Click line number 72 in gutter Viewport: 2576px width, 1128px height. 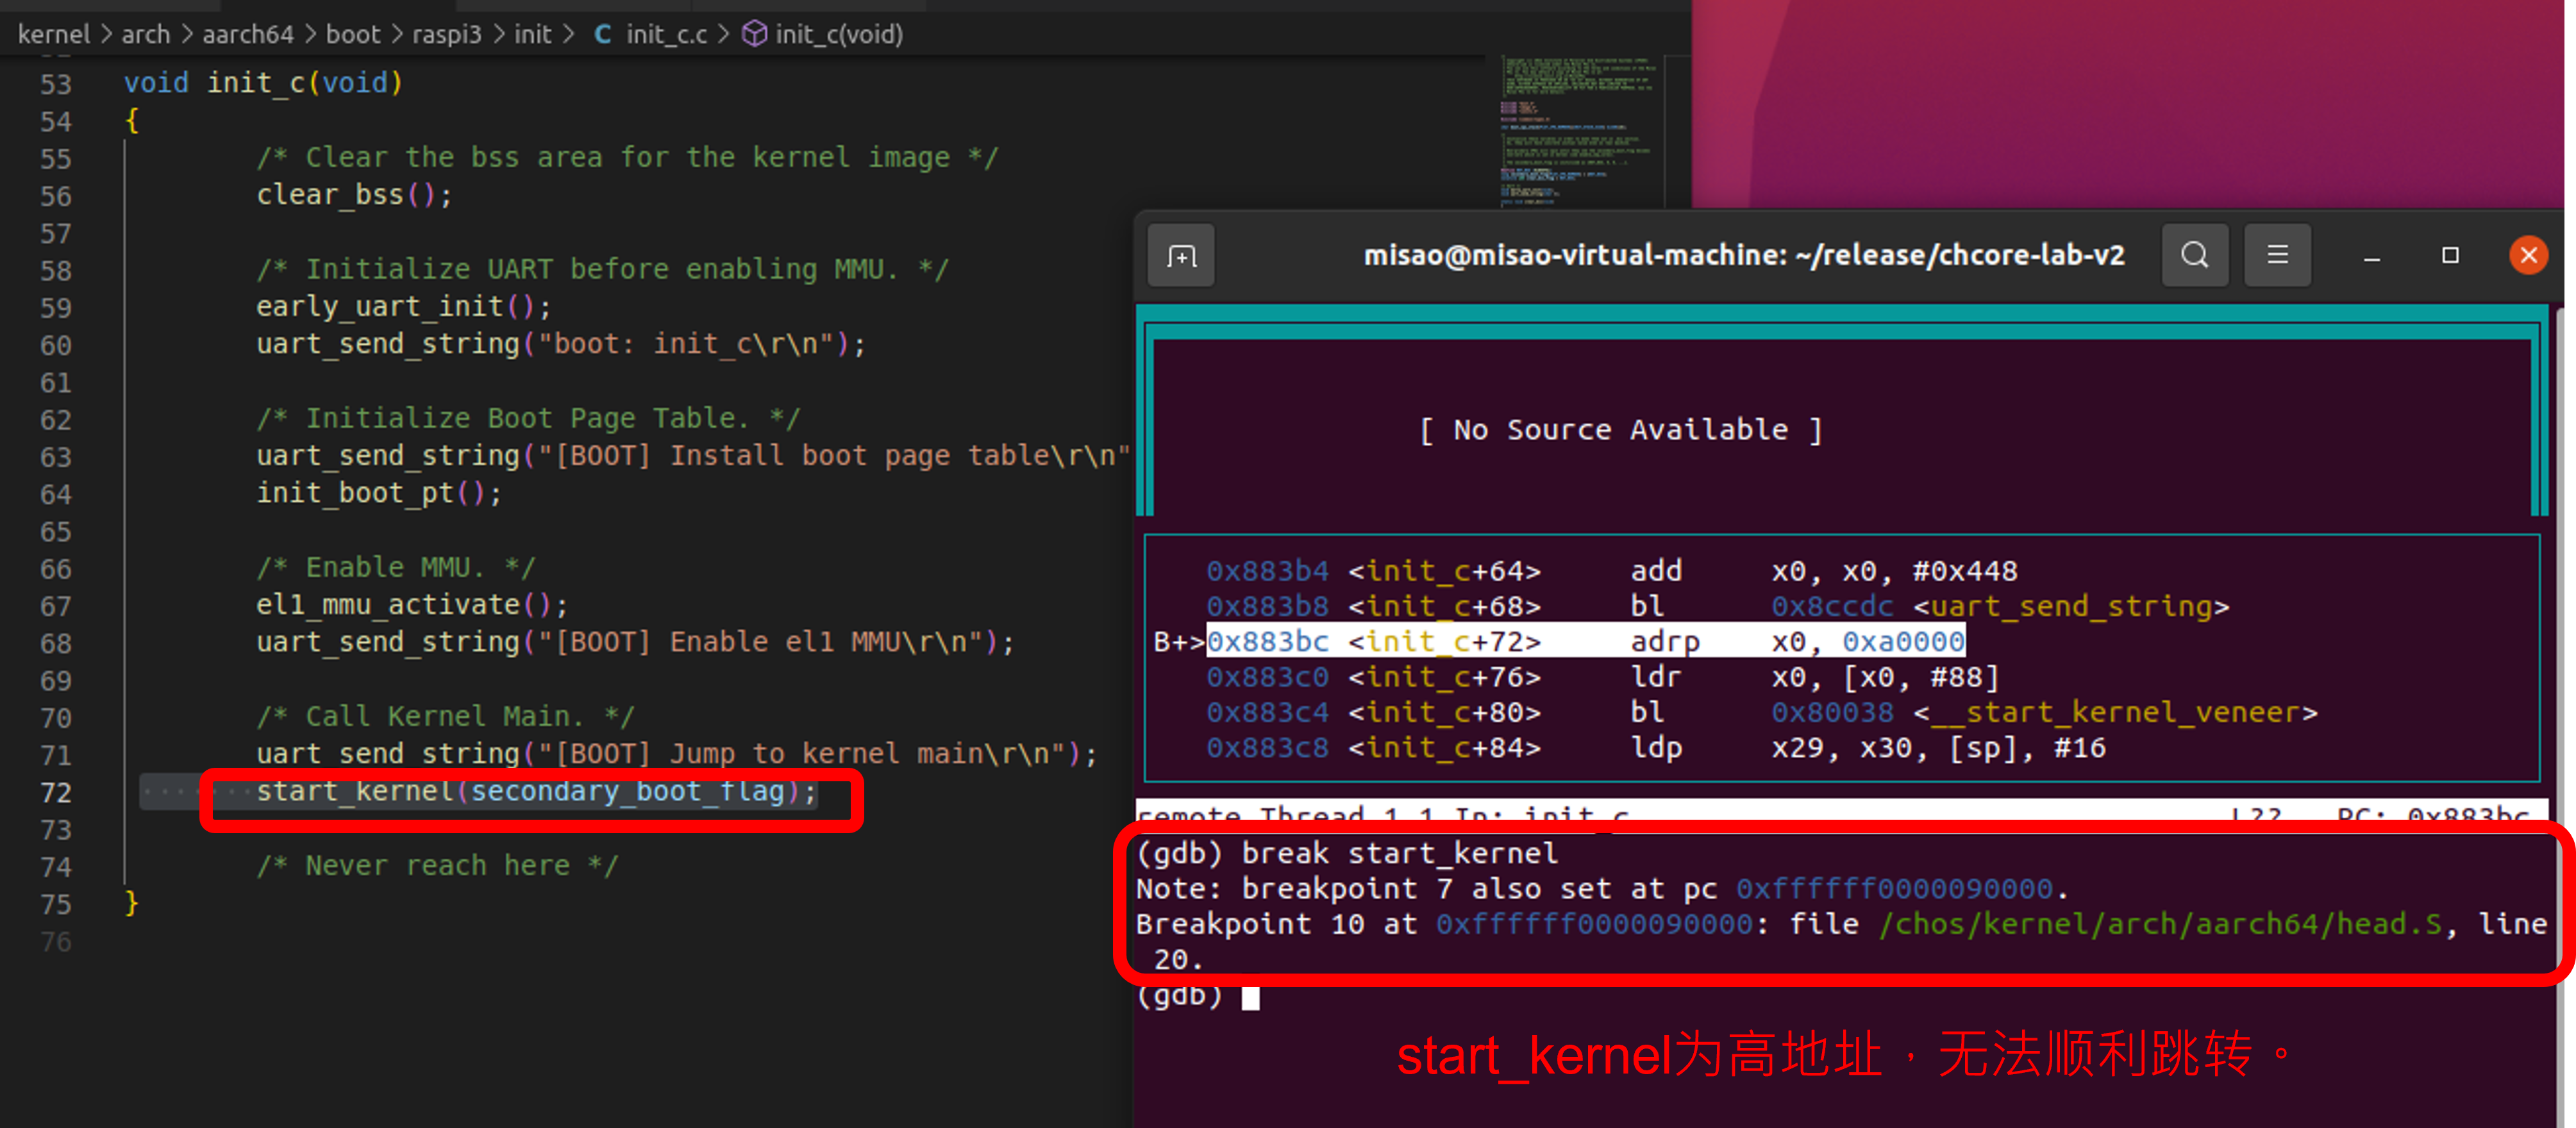click(x=56, y=793)
